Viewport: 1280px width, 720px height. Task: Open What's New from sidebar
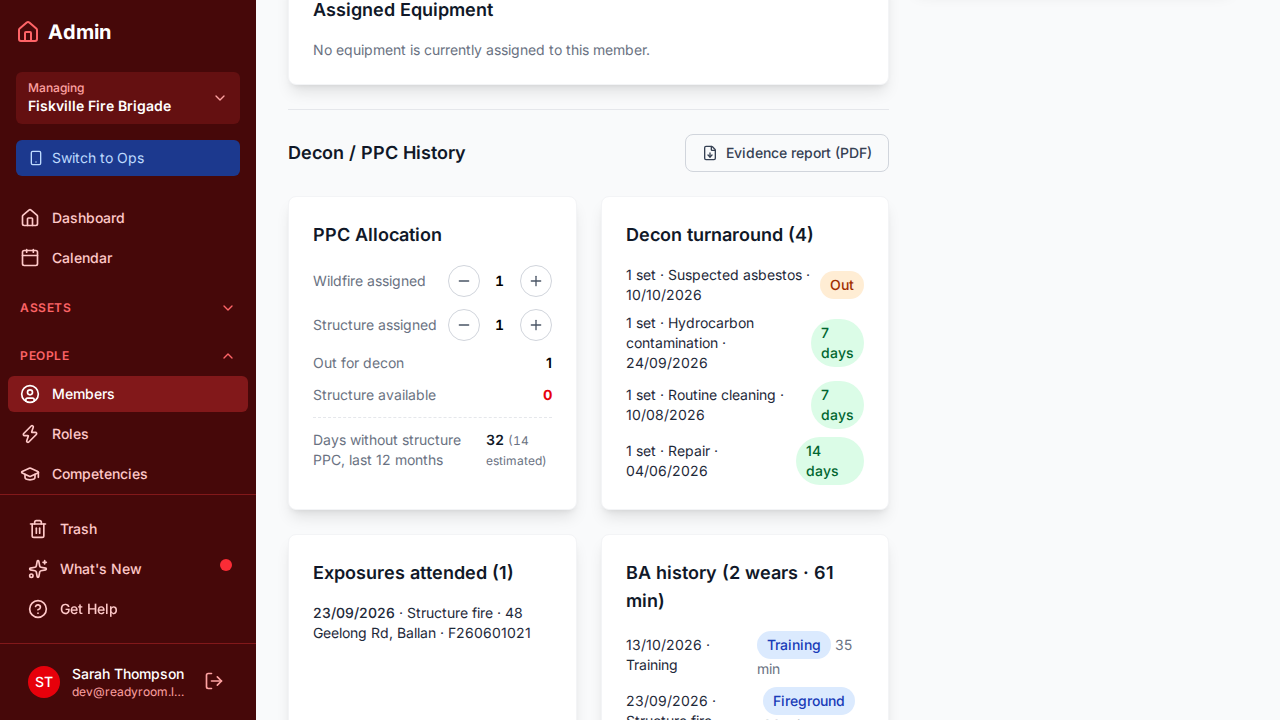point(128,569)
